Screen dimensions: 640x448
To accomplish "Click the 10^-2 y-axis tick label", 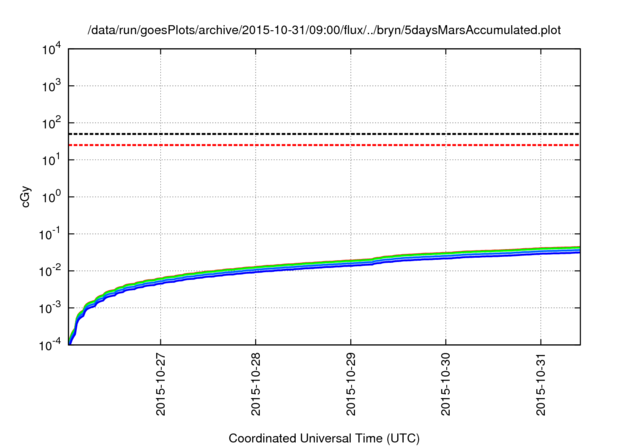I will 50,271.
